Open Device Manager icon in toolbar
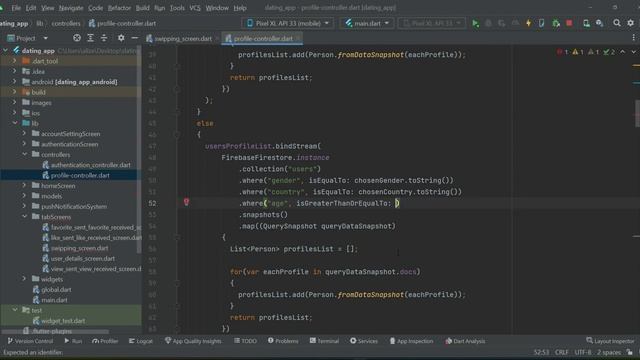 [x=586, y=23]
